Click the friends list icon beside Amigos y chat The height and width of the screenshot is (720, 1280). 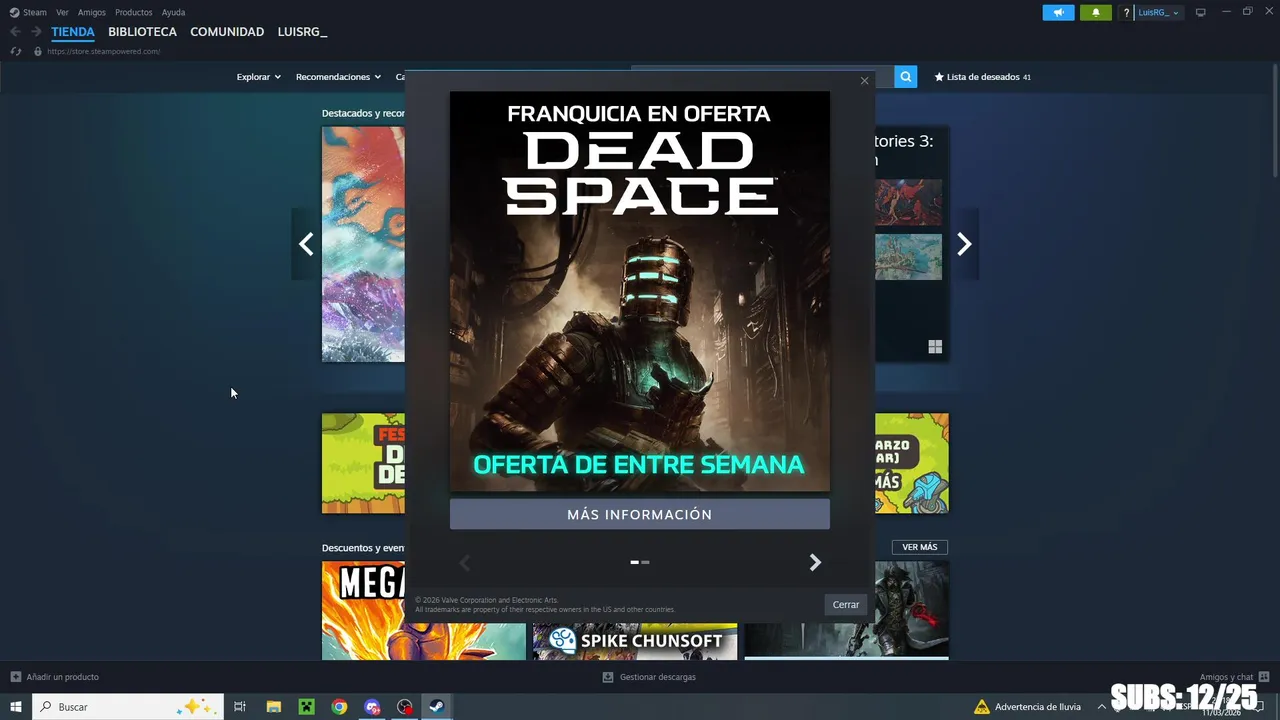tap(1264, 677)
